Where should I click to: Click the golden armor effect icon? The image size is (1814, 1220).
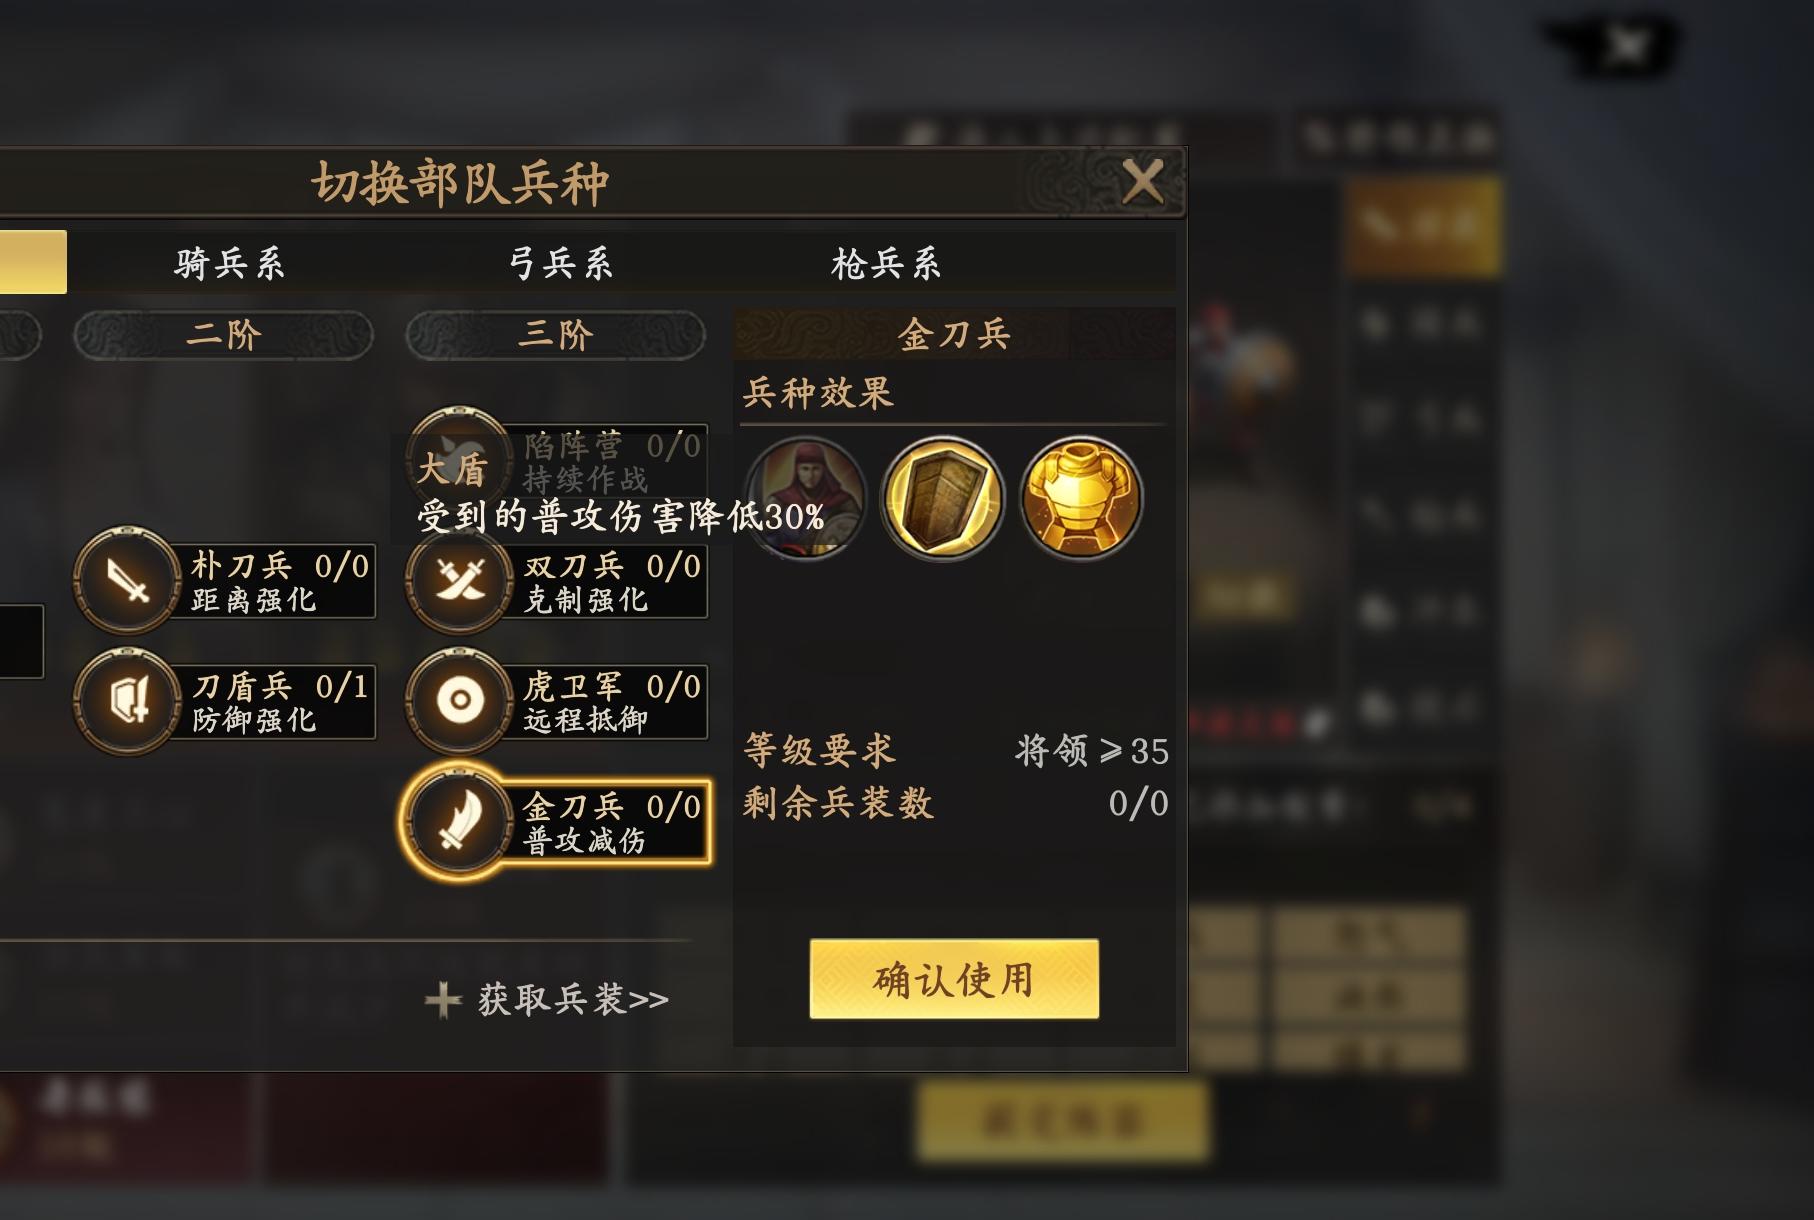coord(1080,499)
